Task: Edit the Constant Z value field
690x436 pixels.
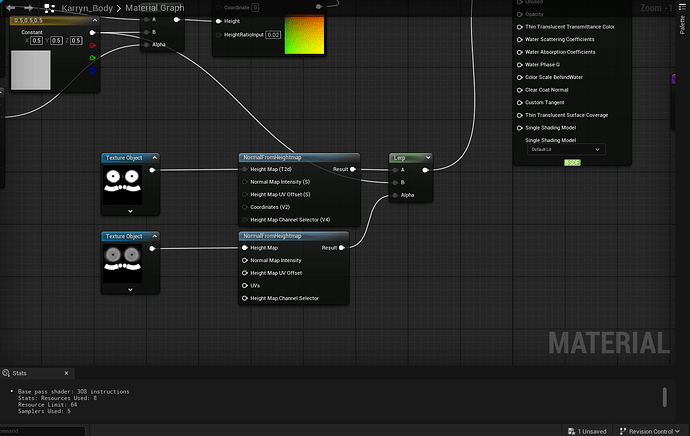Action: click(x=76, y=40)
